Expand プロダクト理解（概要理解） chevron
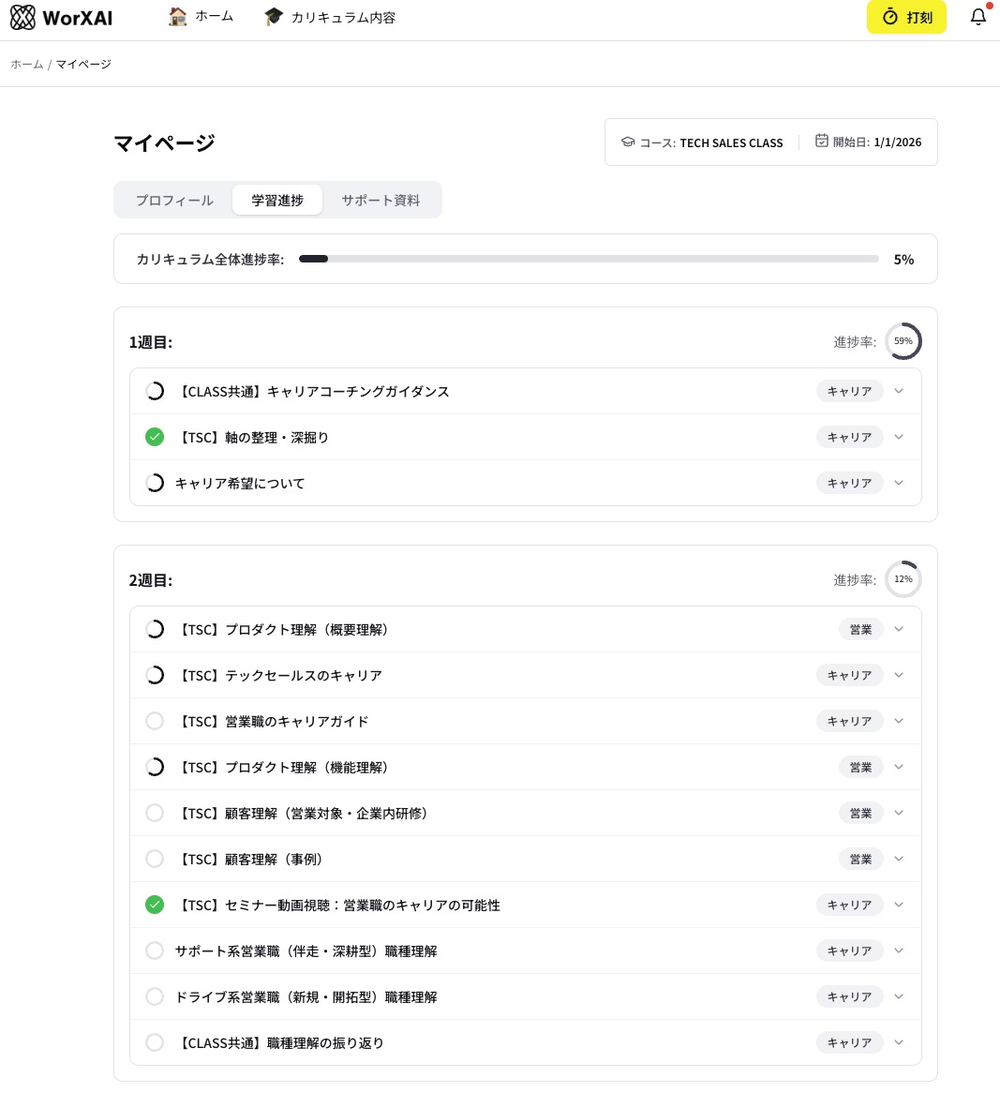 [x=899, y=629]
